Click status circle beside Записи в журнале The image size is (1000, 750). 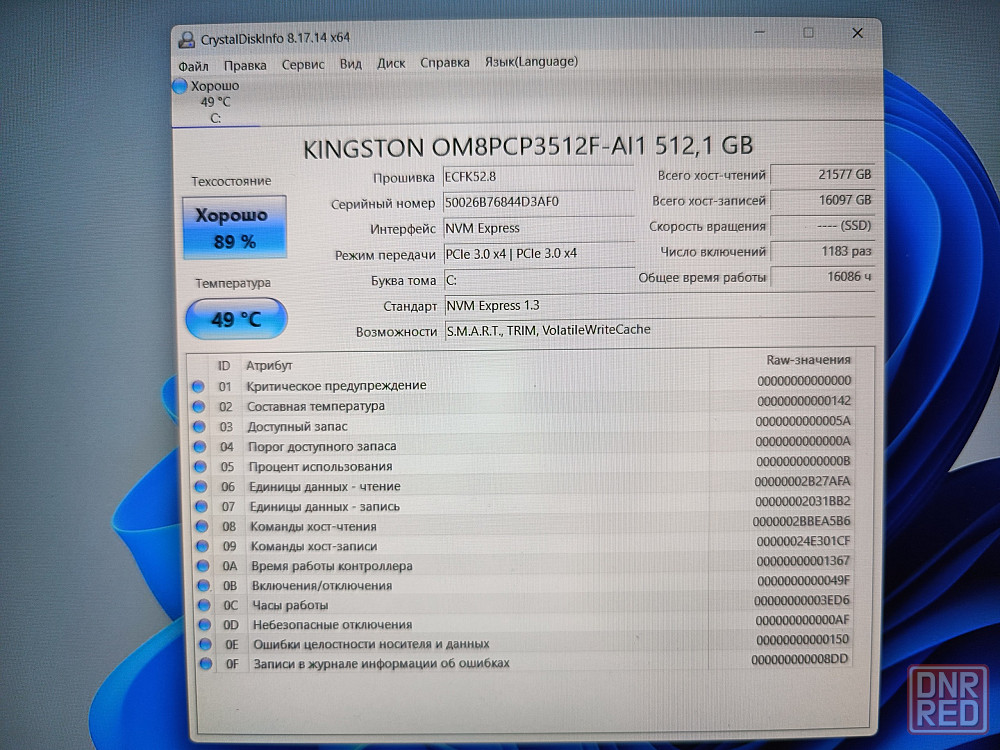(x=205, y=663)
